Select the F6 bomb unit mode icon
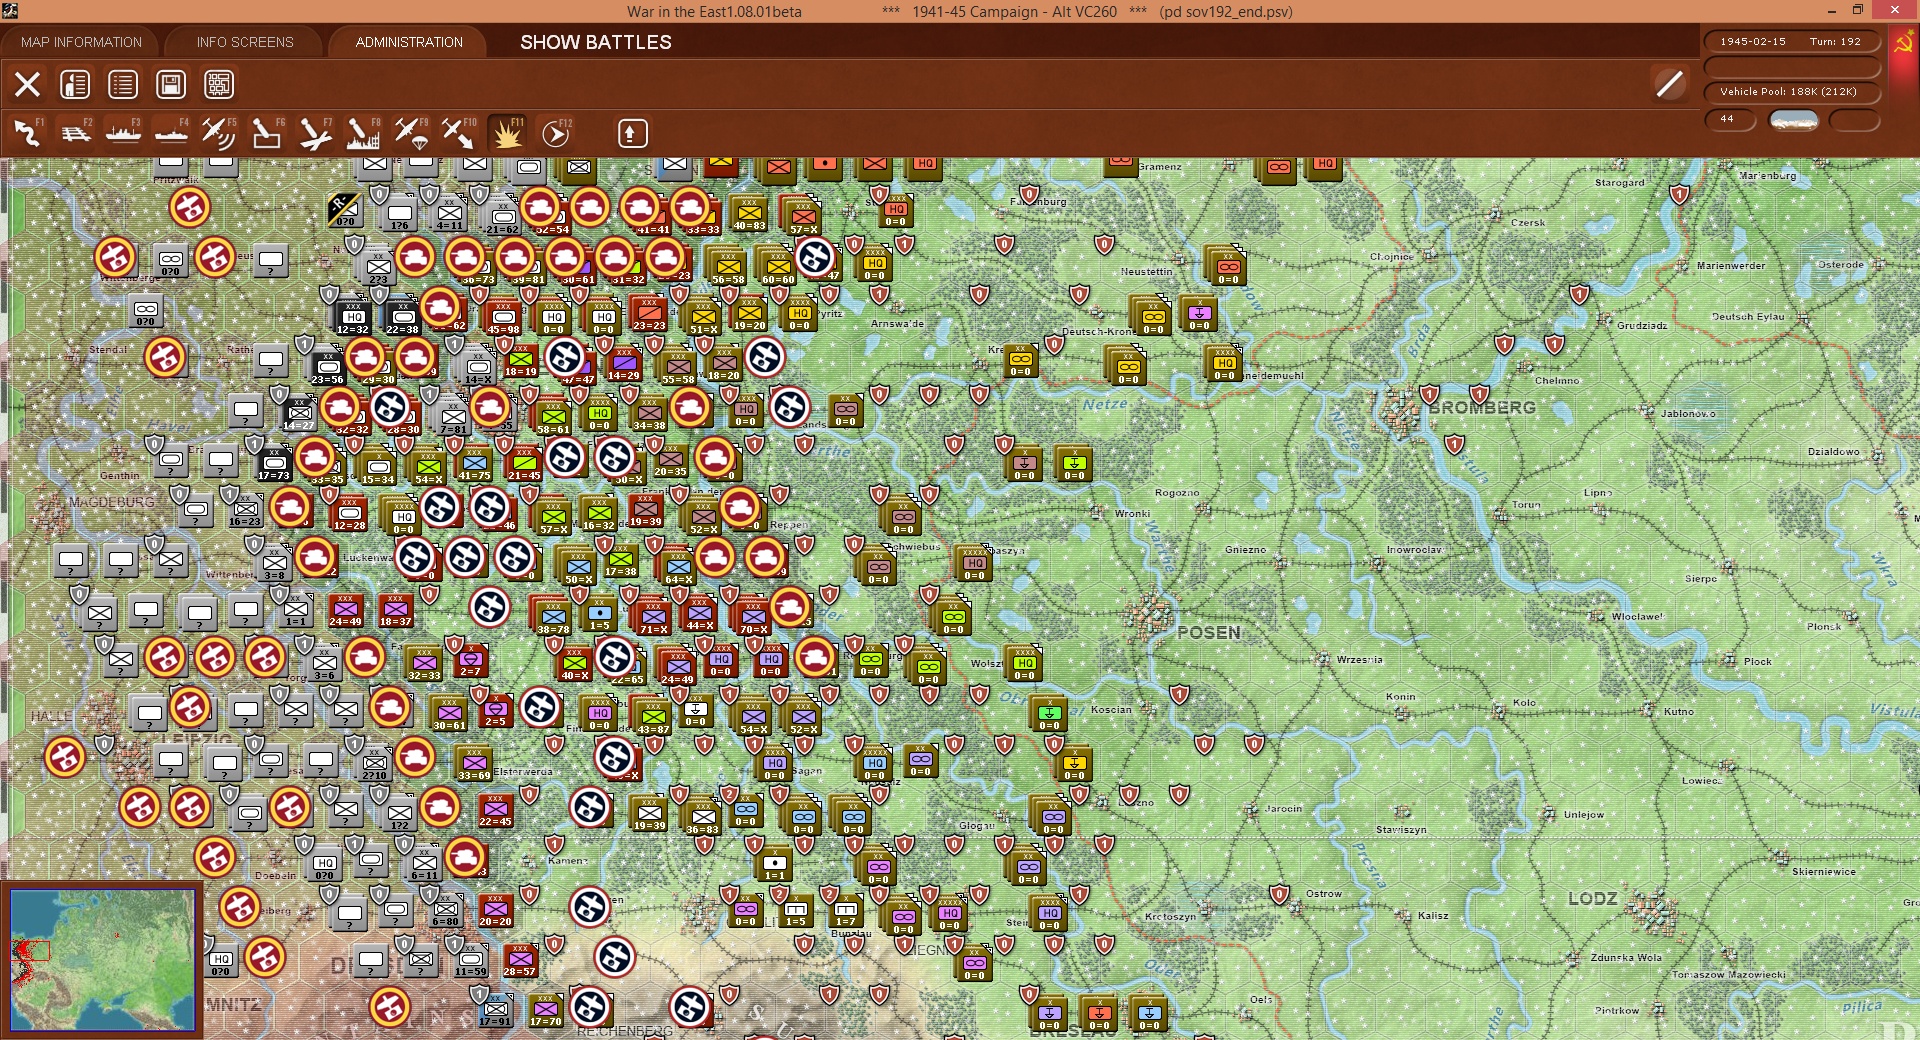The width and height of the screenshot is (1920, 1040). point(266,133)
